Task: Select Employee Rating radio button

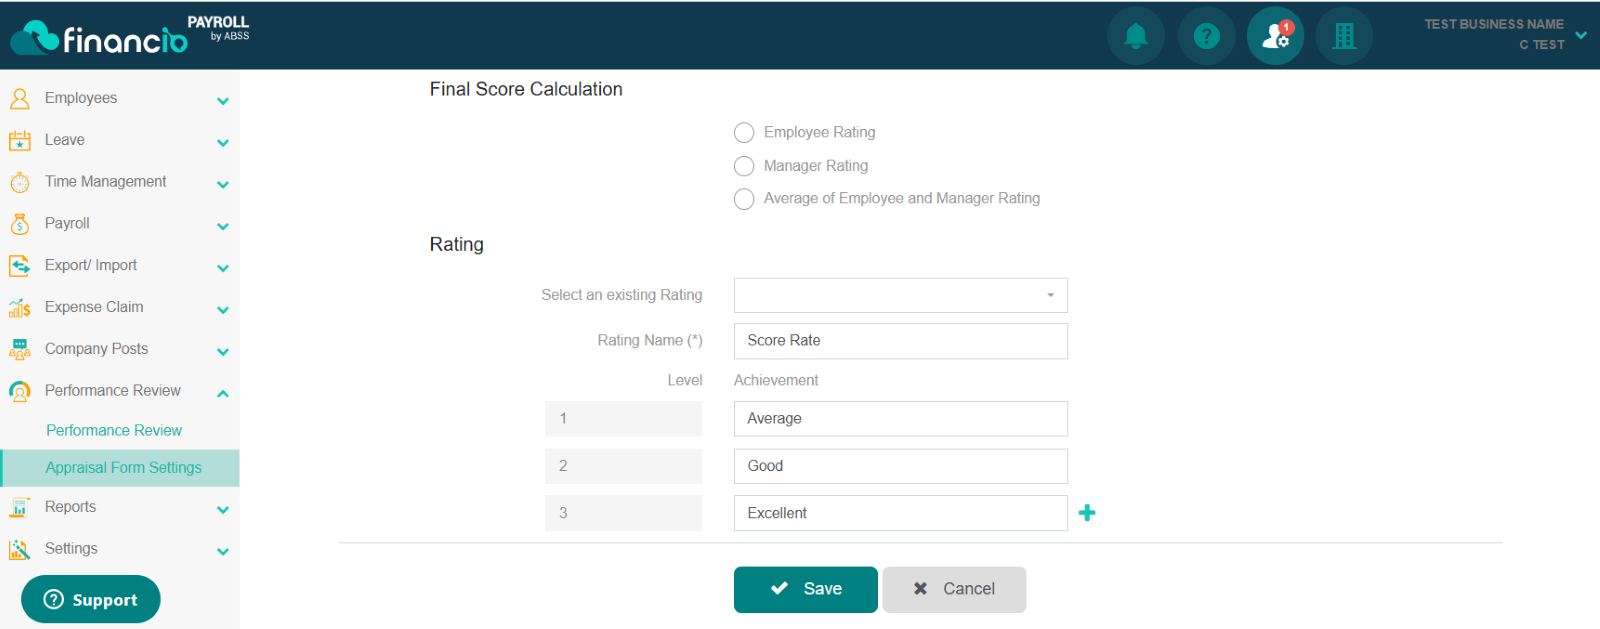Action: point(744,132)
